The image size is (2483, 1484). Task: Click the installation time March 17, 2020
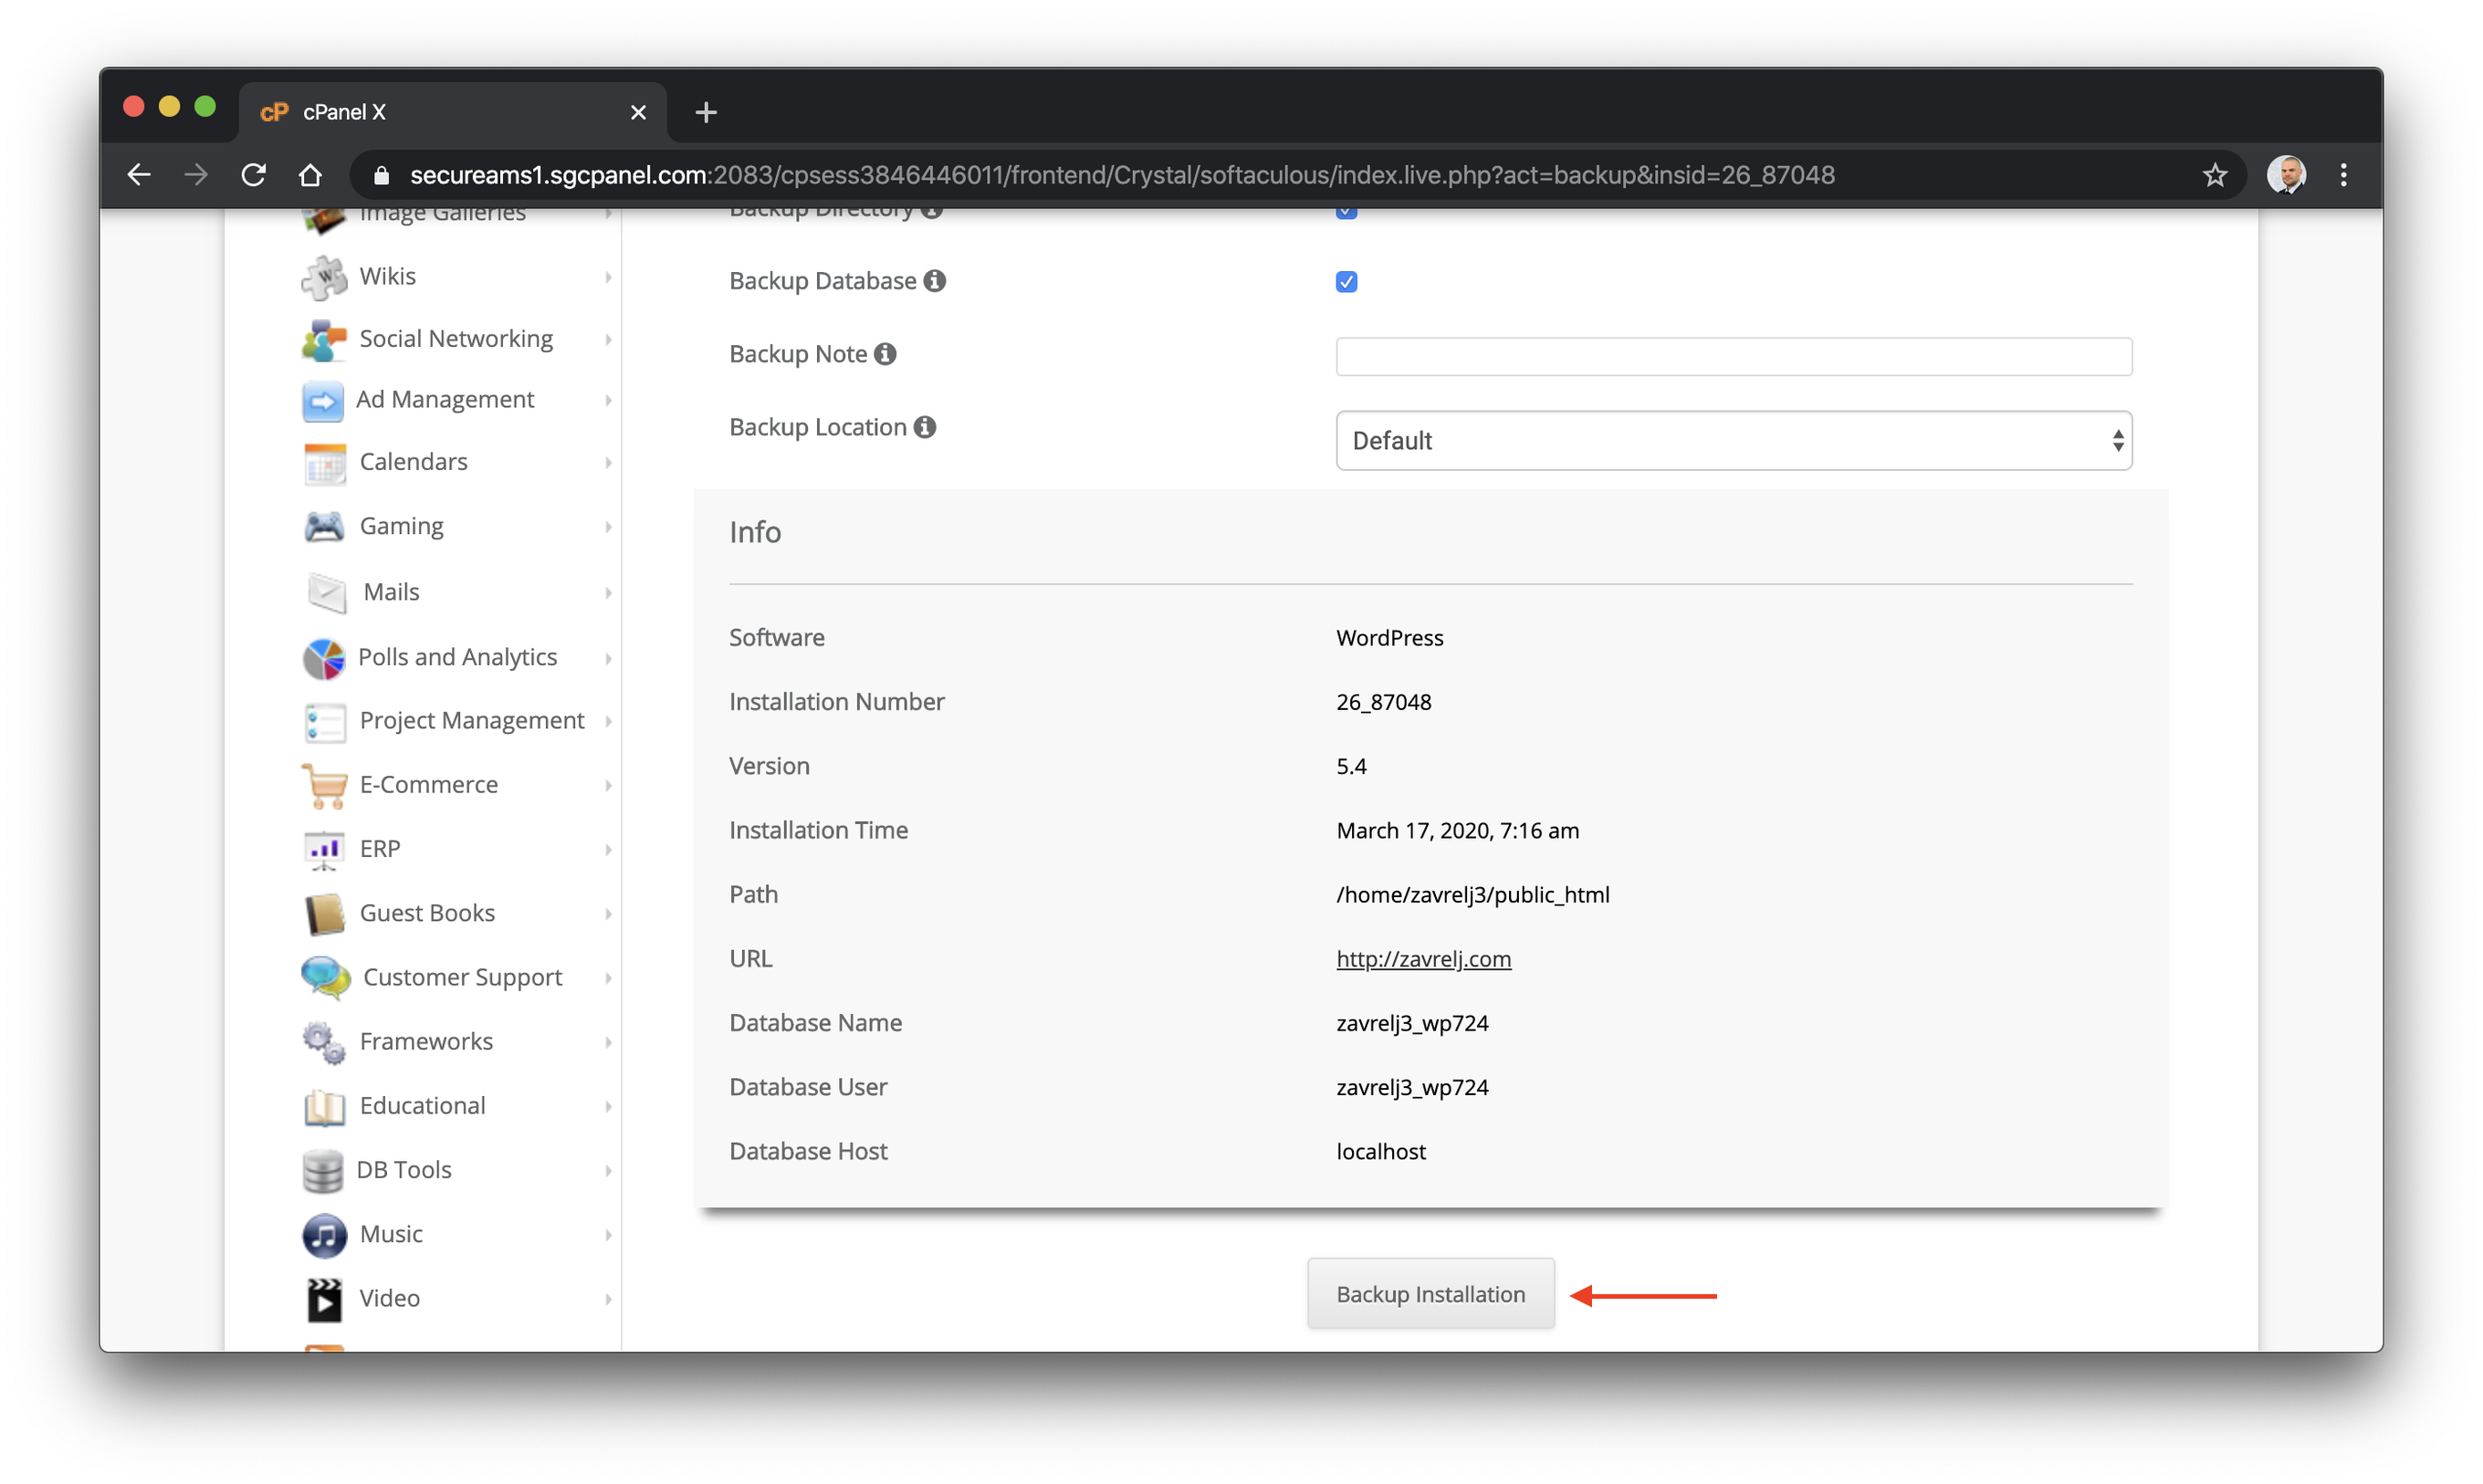tap(1457, 831)
